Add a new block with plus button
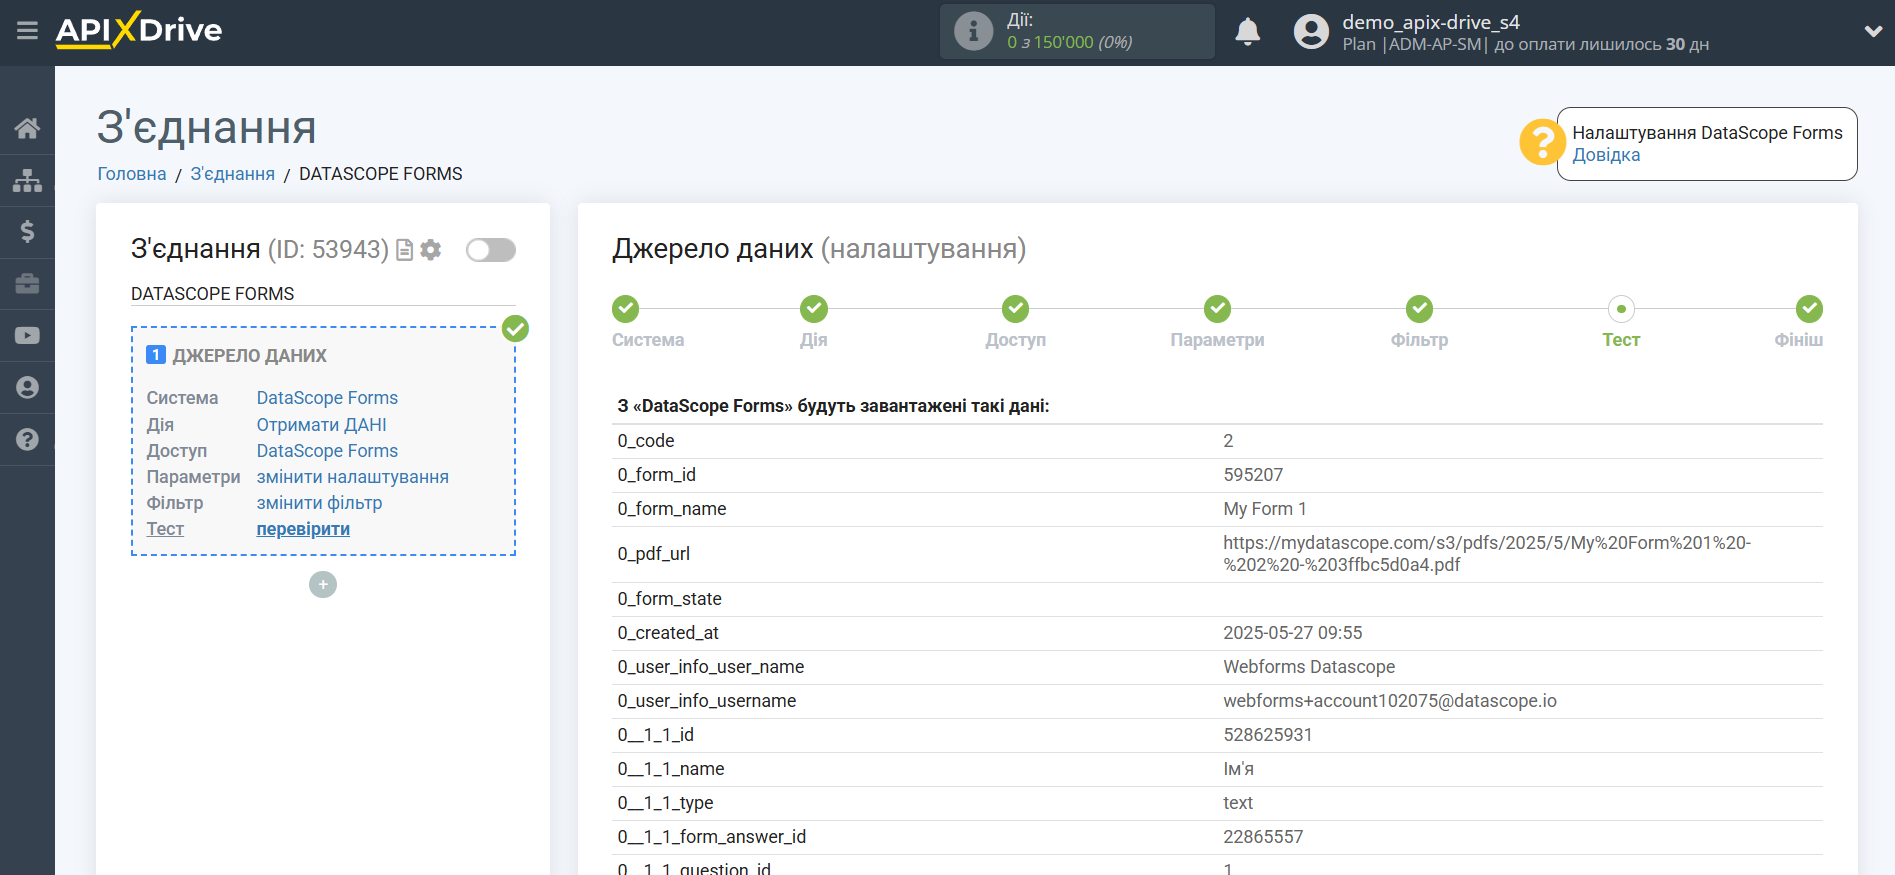The height and width of the screenshot is (875, 1895). pos(323,585)
